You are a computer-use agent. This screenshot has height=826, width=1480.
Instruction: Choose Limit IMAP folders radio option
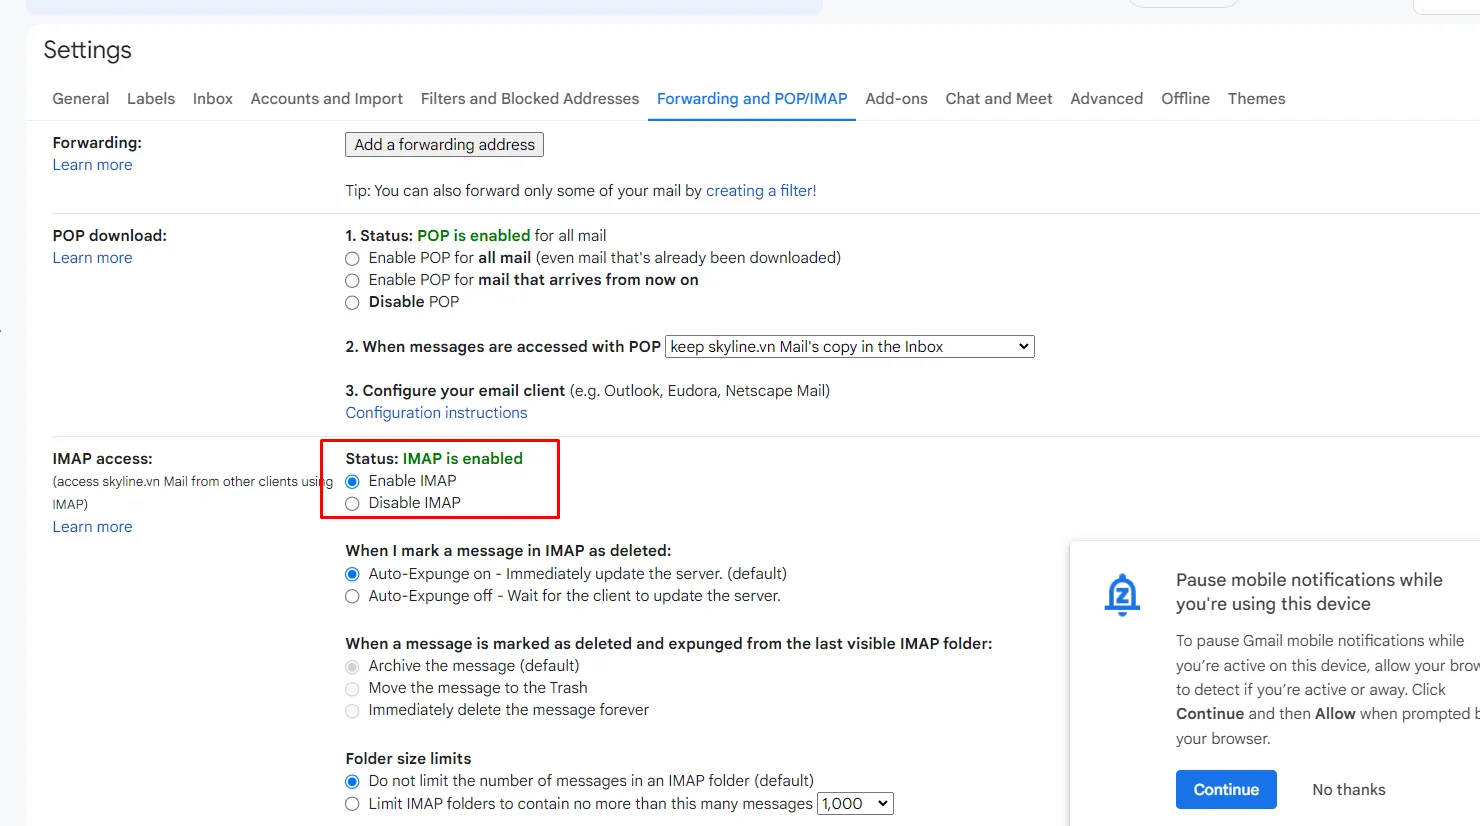coord(352,804)
